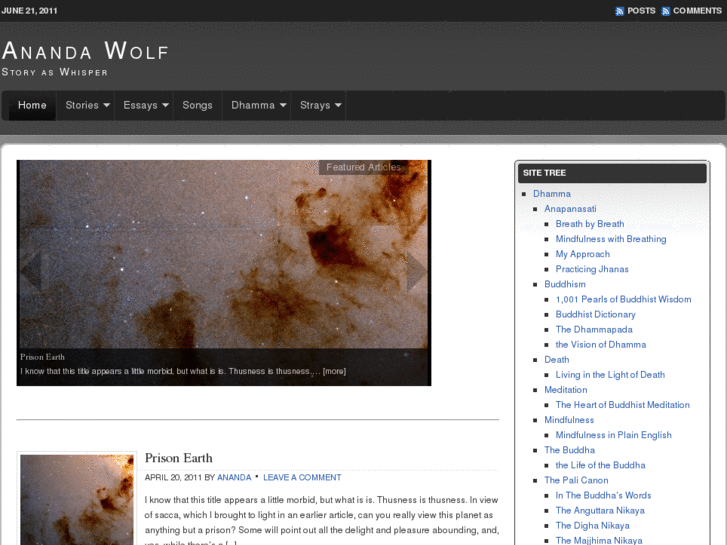Click the ANANDA author link

click(x=234, y=477)
